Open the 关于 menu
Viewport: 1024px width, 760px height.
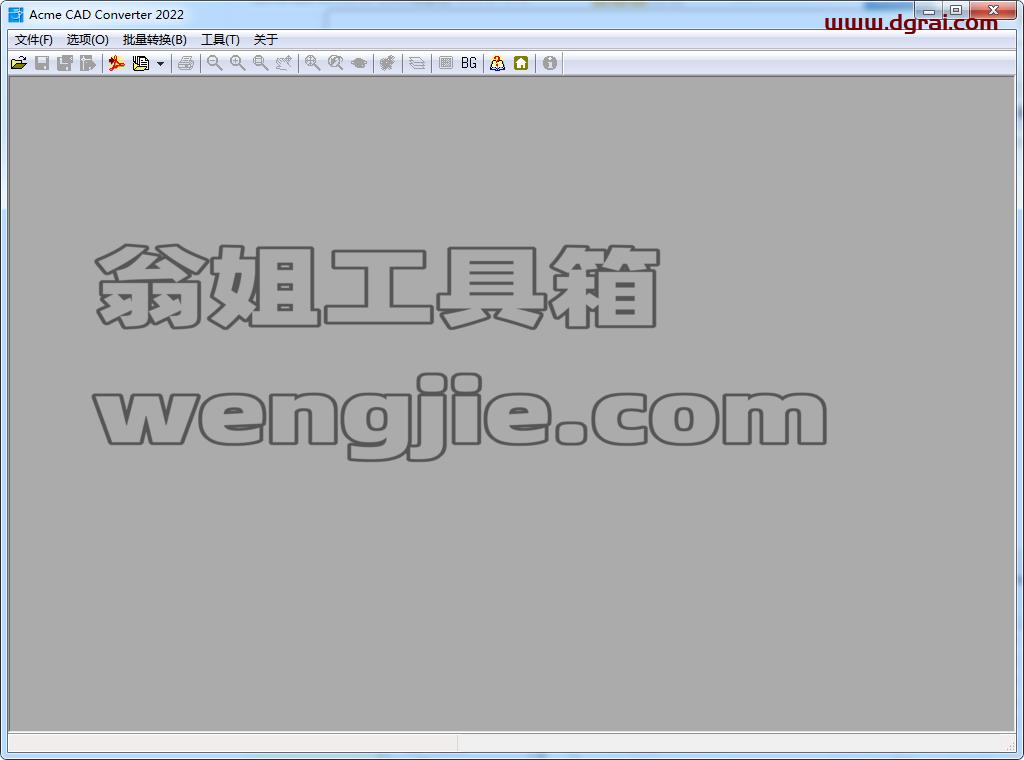[266, 40]
